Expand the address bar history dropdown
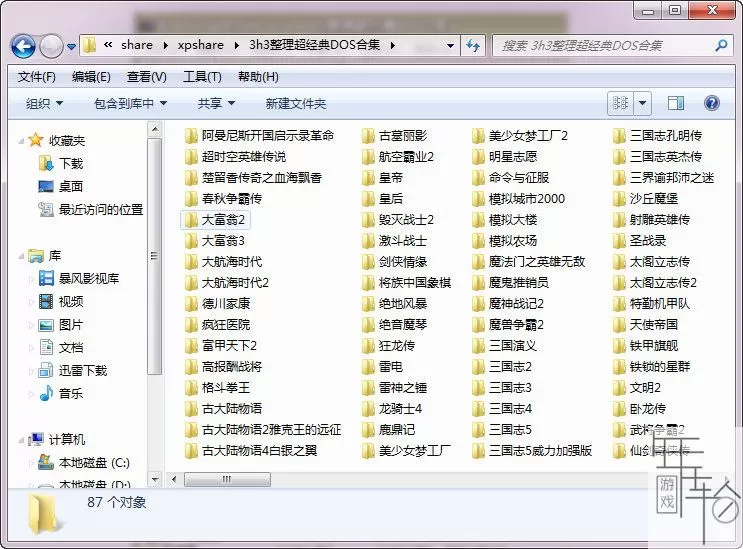The width and height of the screenshot is (743, 549). tap(450, 45)
